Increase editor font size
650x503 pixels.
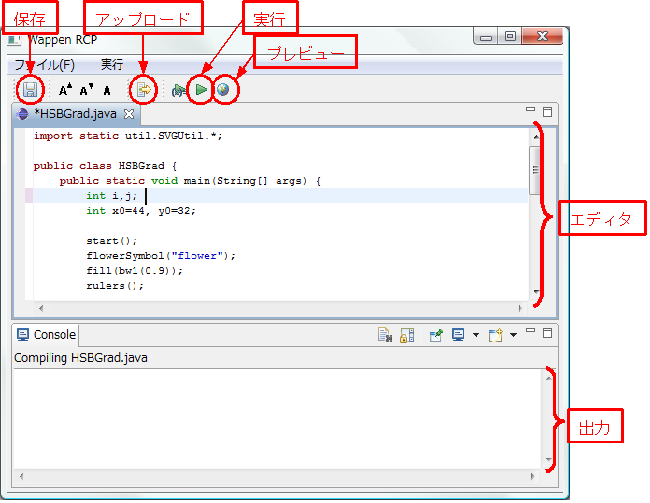tap(65, 90)
